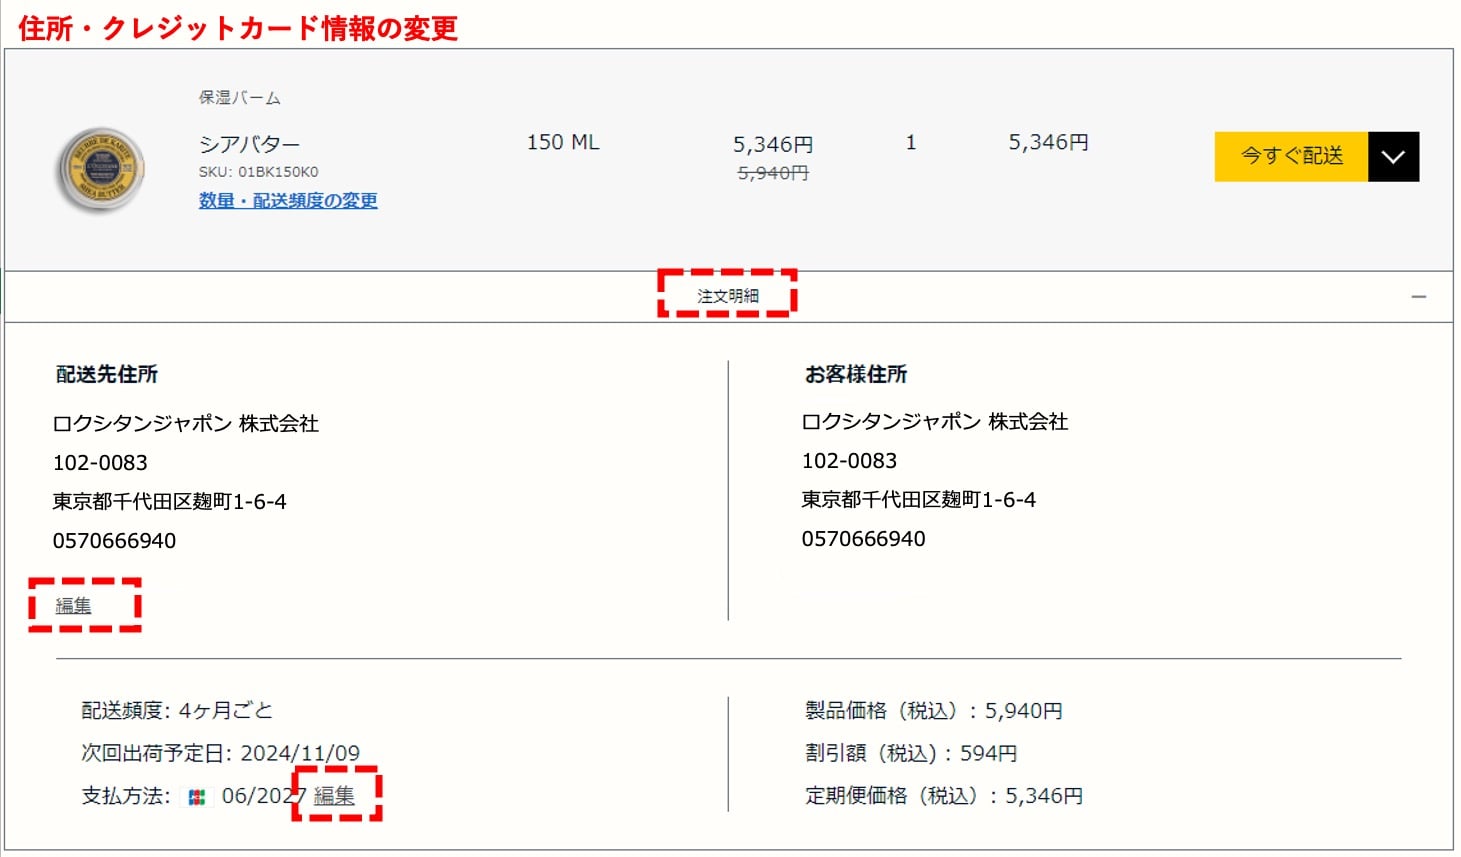
Task: Click the struck-through price 5,940円
Action: point(772,173)
